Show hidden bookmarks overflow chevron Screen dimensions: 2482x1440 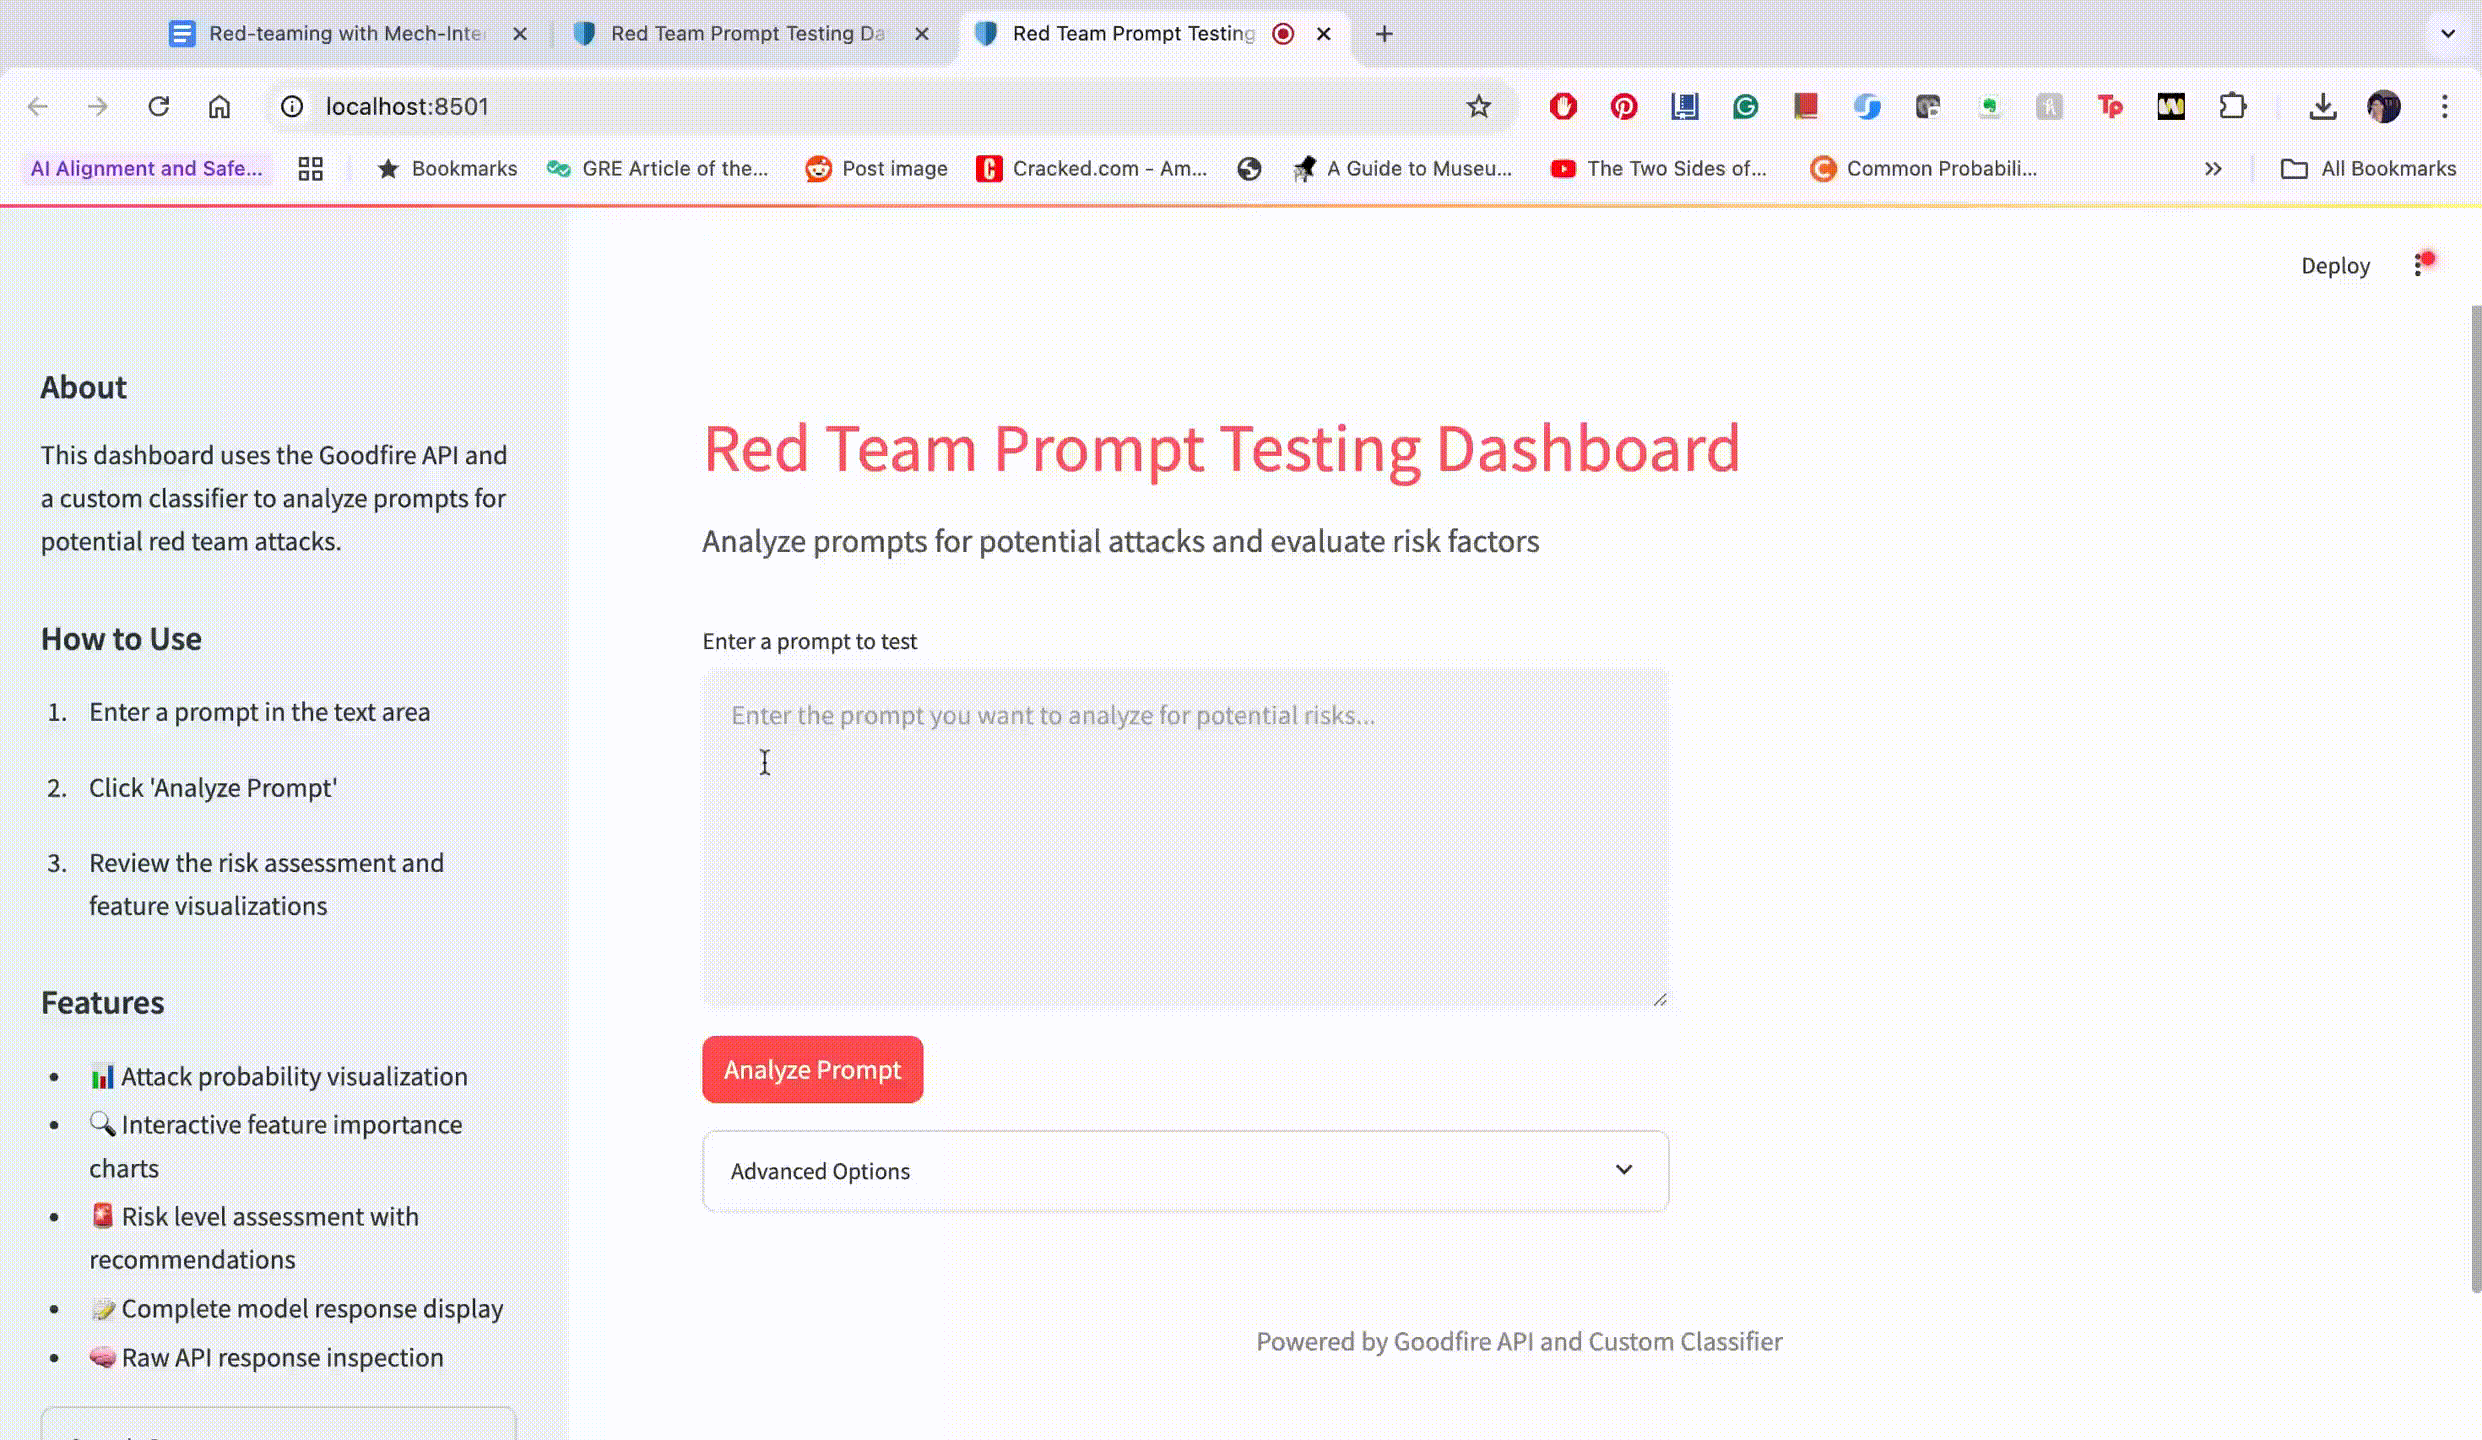tap(2213, 169)
